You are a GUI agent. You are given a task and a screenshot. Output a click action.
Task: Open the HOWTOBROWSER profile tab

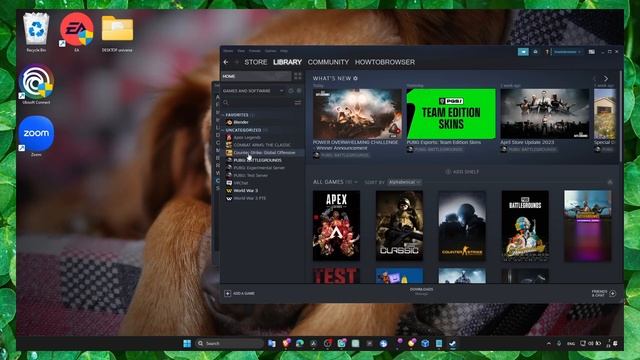click(384, 62)
